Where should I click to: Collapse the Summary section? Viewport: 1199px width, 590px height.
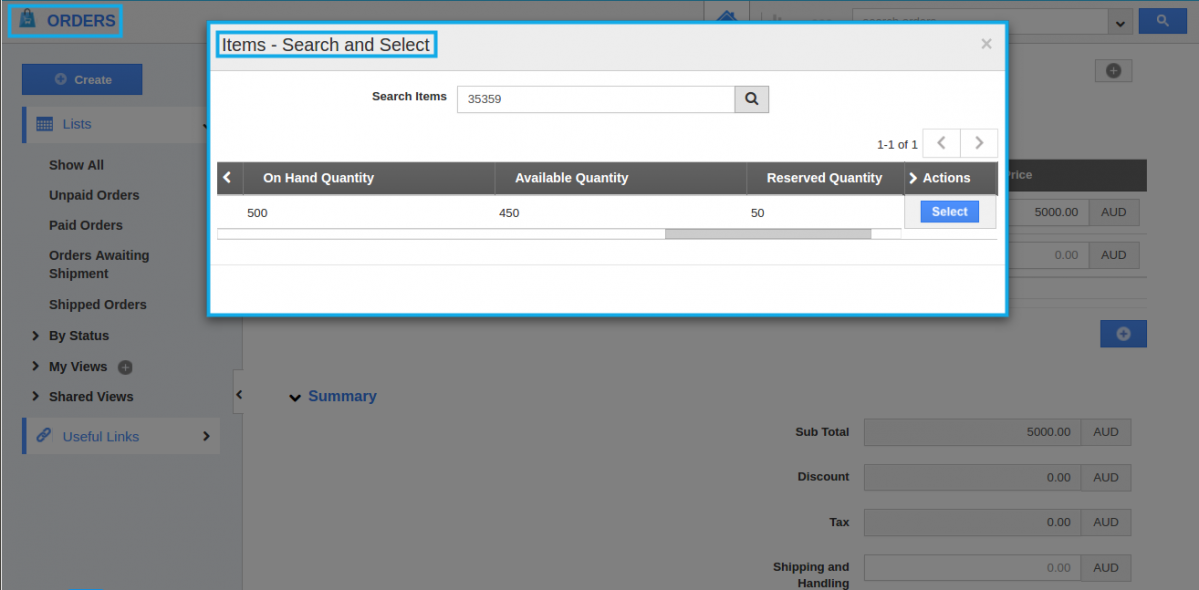[x=295, y=397]
